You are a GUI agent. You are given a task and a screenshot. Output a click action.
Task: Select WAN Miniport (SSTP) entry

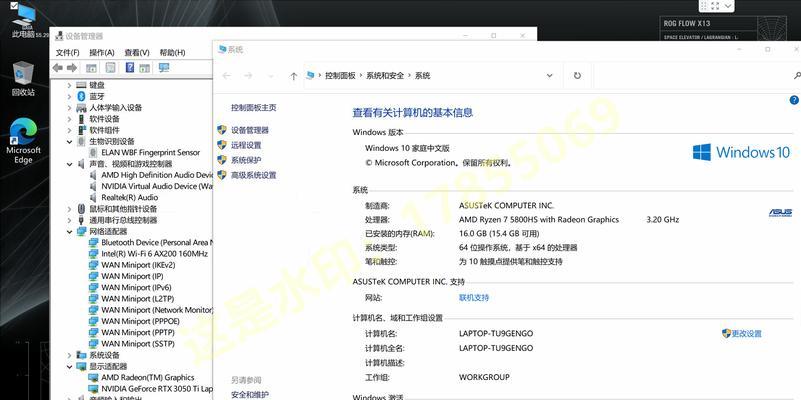[x=138, y=344]
